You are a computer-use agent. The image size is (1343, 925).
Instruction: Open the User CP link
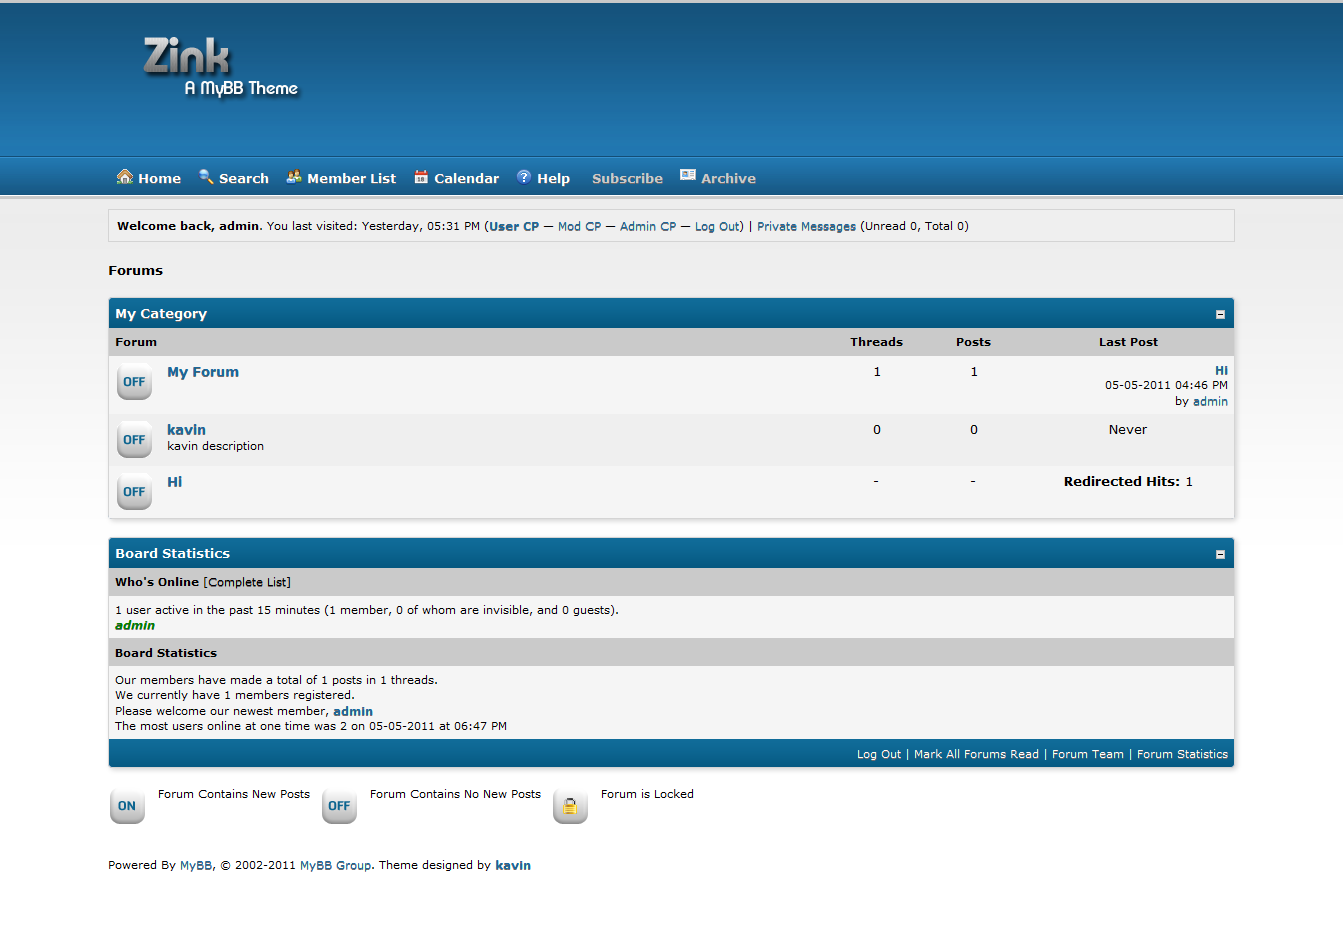514,227
